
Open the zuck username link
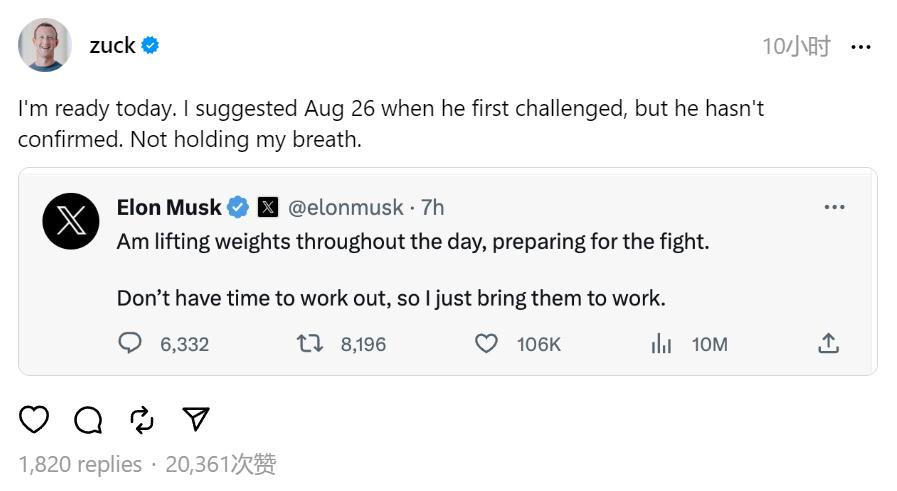coord(112,45)
